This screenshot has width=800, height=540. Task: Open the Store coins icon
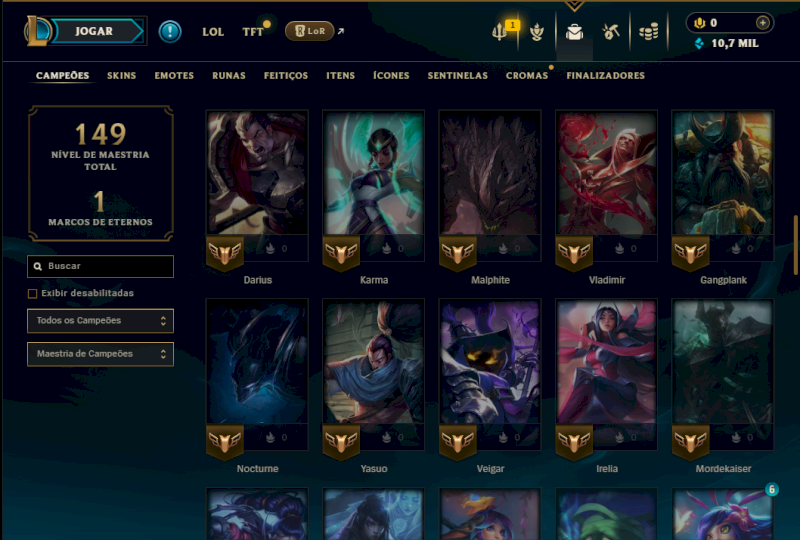648,32
